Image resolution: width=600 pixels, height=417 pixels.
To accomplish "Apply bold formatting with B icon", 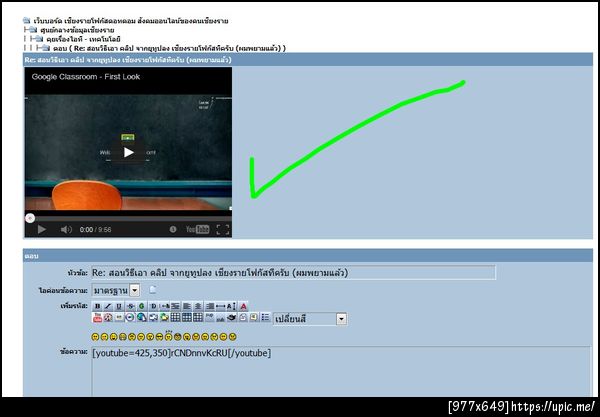I will tap(97, 306).
